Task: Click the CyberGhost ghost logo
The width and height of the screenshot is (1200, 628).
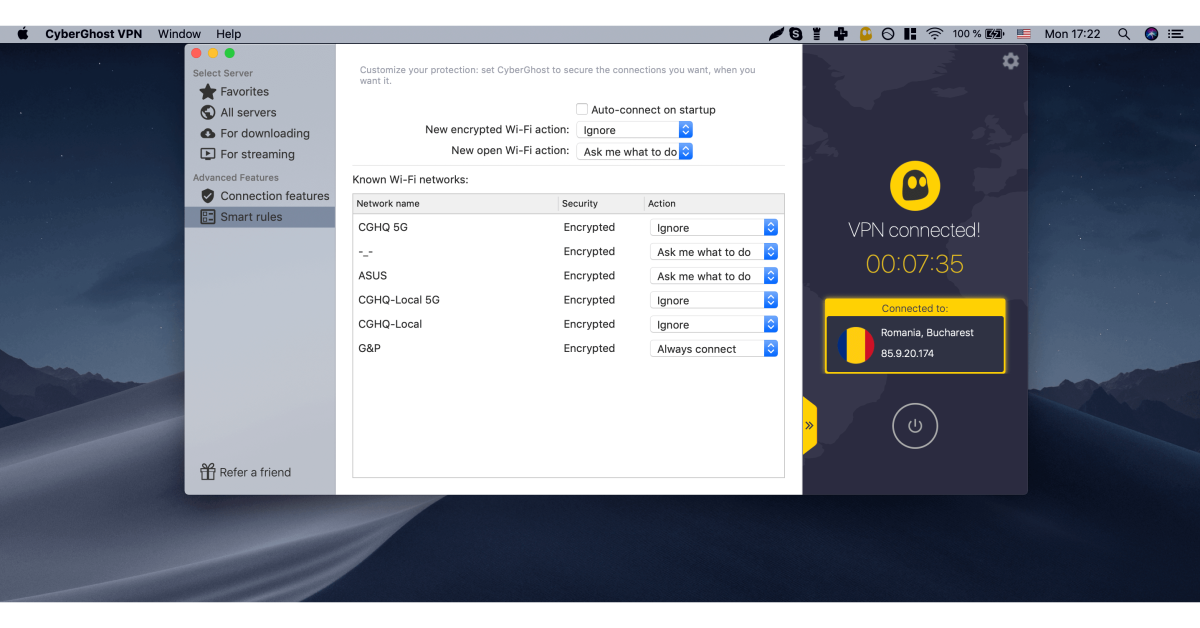Action: tap(914, 187)
